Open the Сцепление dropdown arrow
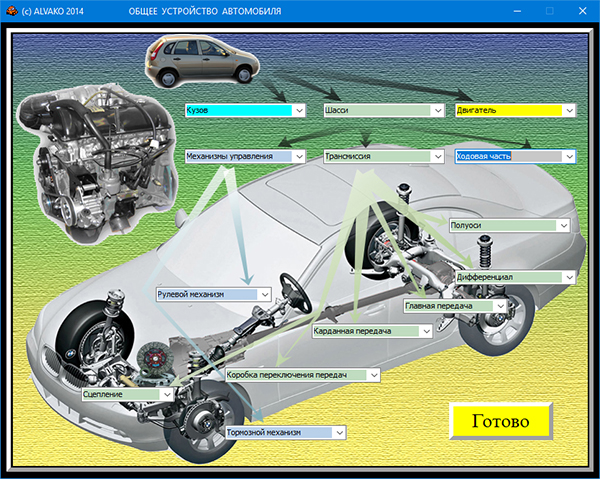600x479 pixels. [x=167, y=394]
